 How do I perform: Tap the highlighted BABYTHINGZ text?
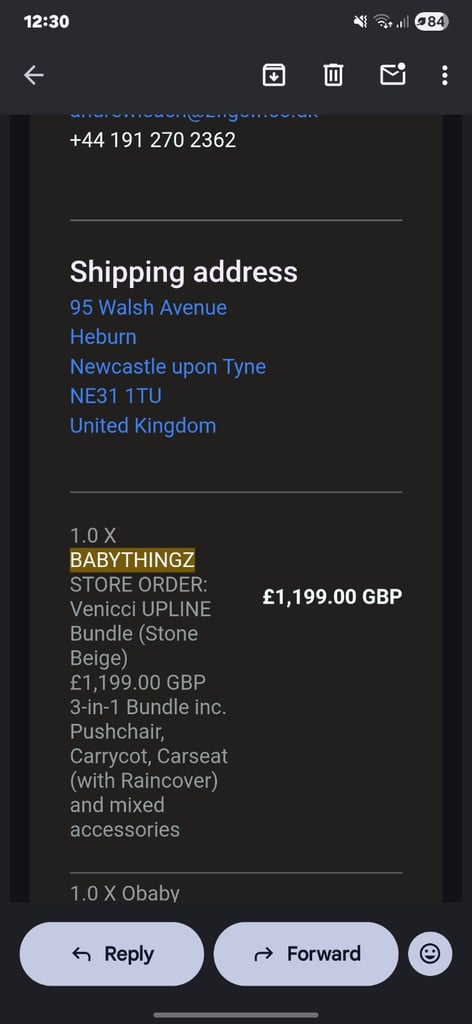132,560
